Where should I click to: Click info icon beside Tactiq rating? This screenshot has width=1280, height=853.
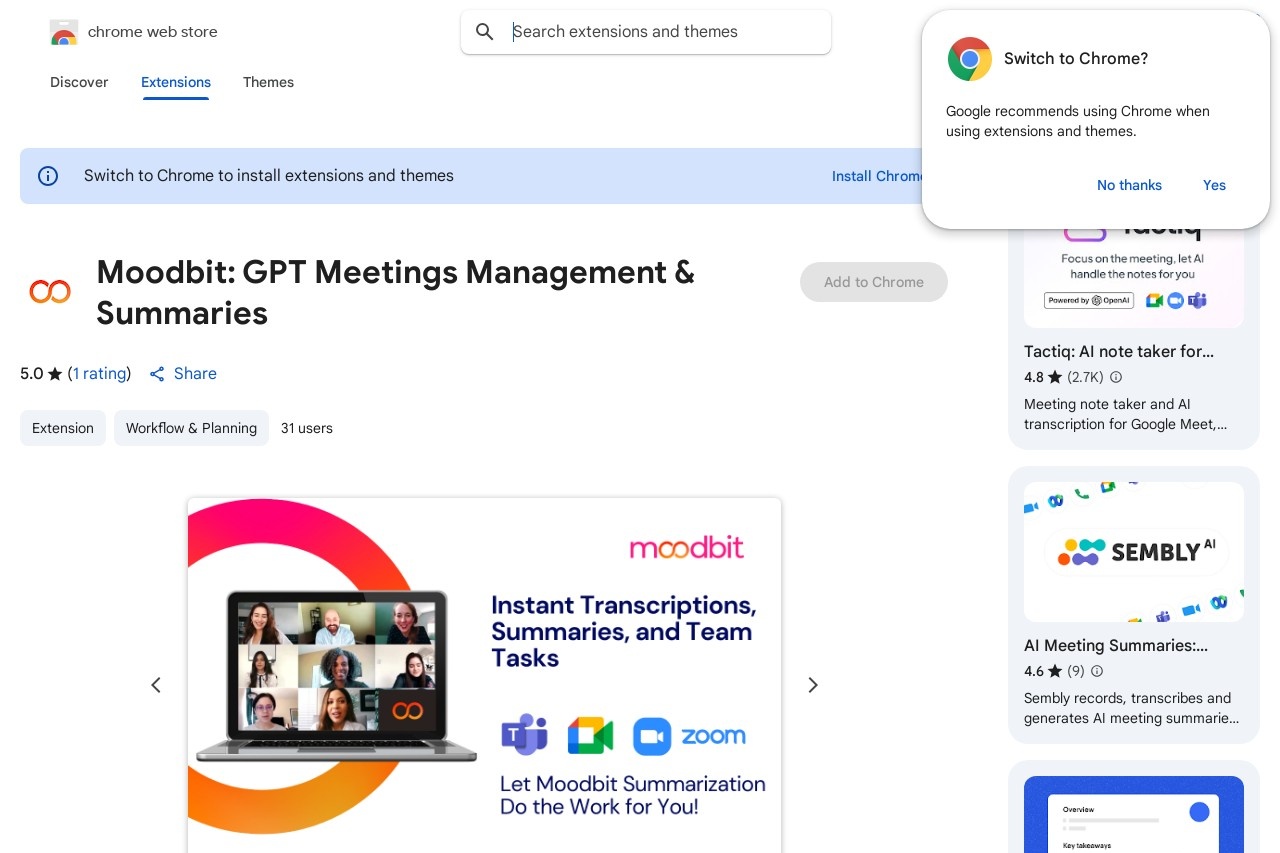1116,378
